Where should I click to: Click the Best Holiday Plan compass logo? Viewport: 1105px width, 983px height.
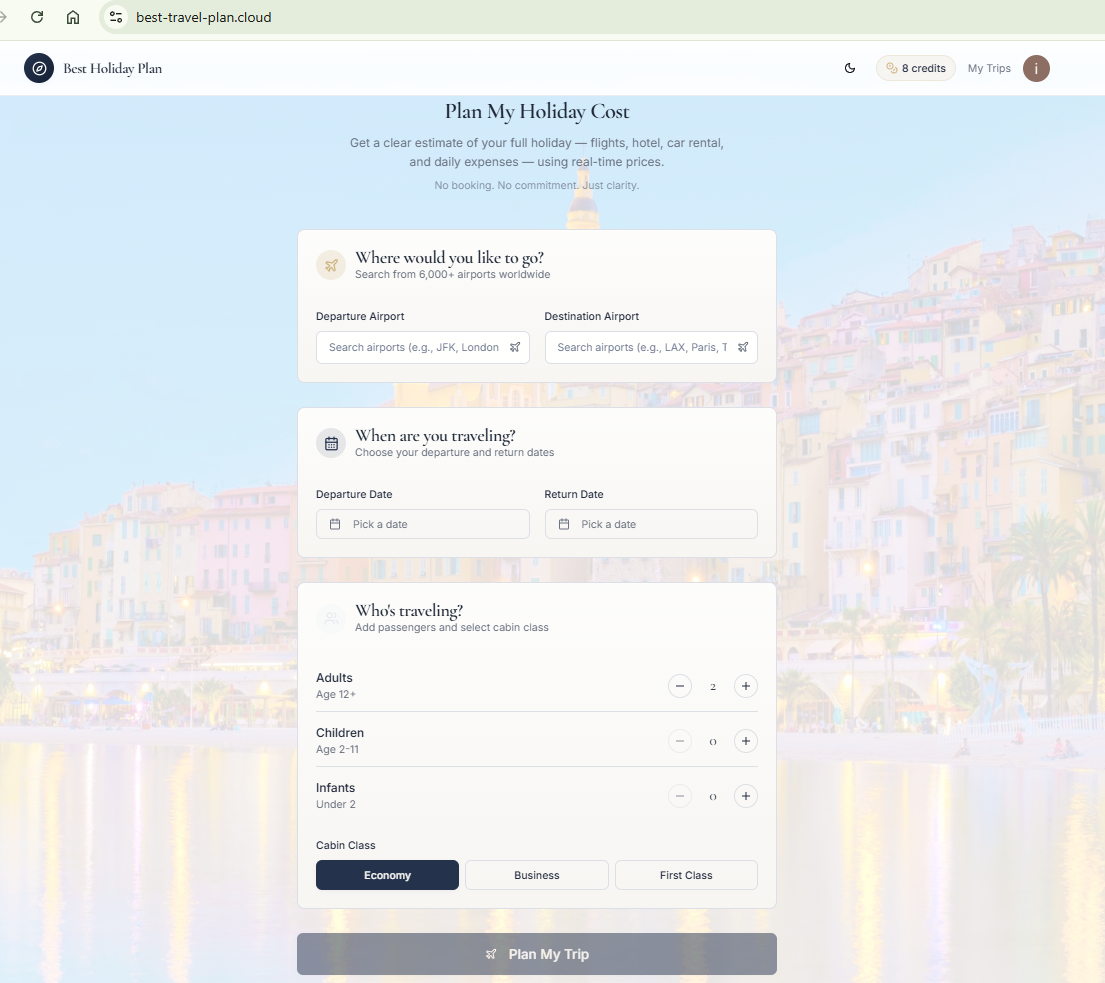coord(39,68)
